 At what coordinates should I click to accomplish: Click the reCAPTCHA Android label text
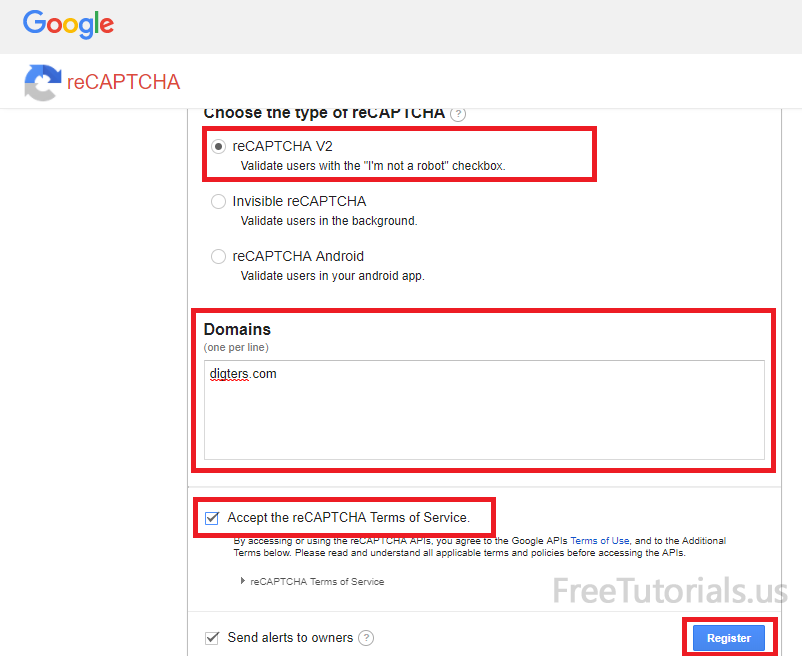click(x=298, y=257)
